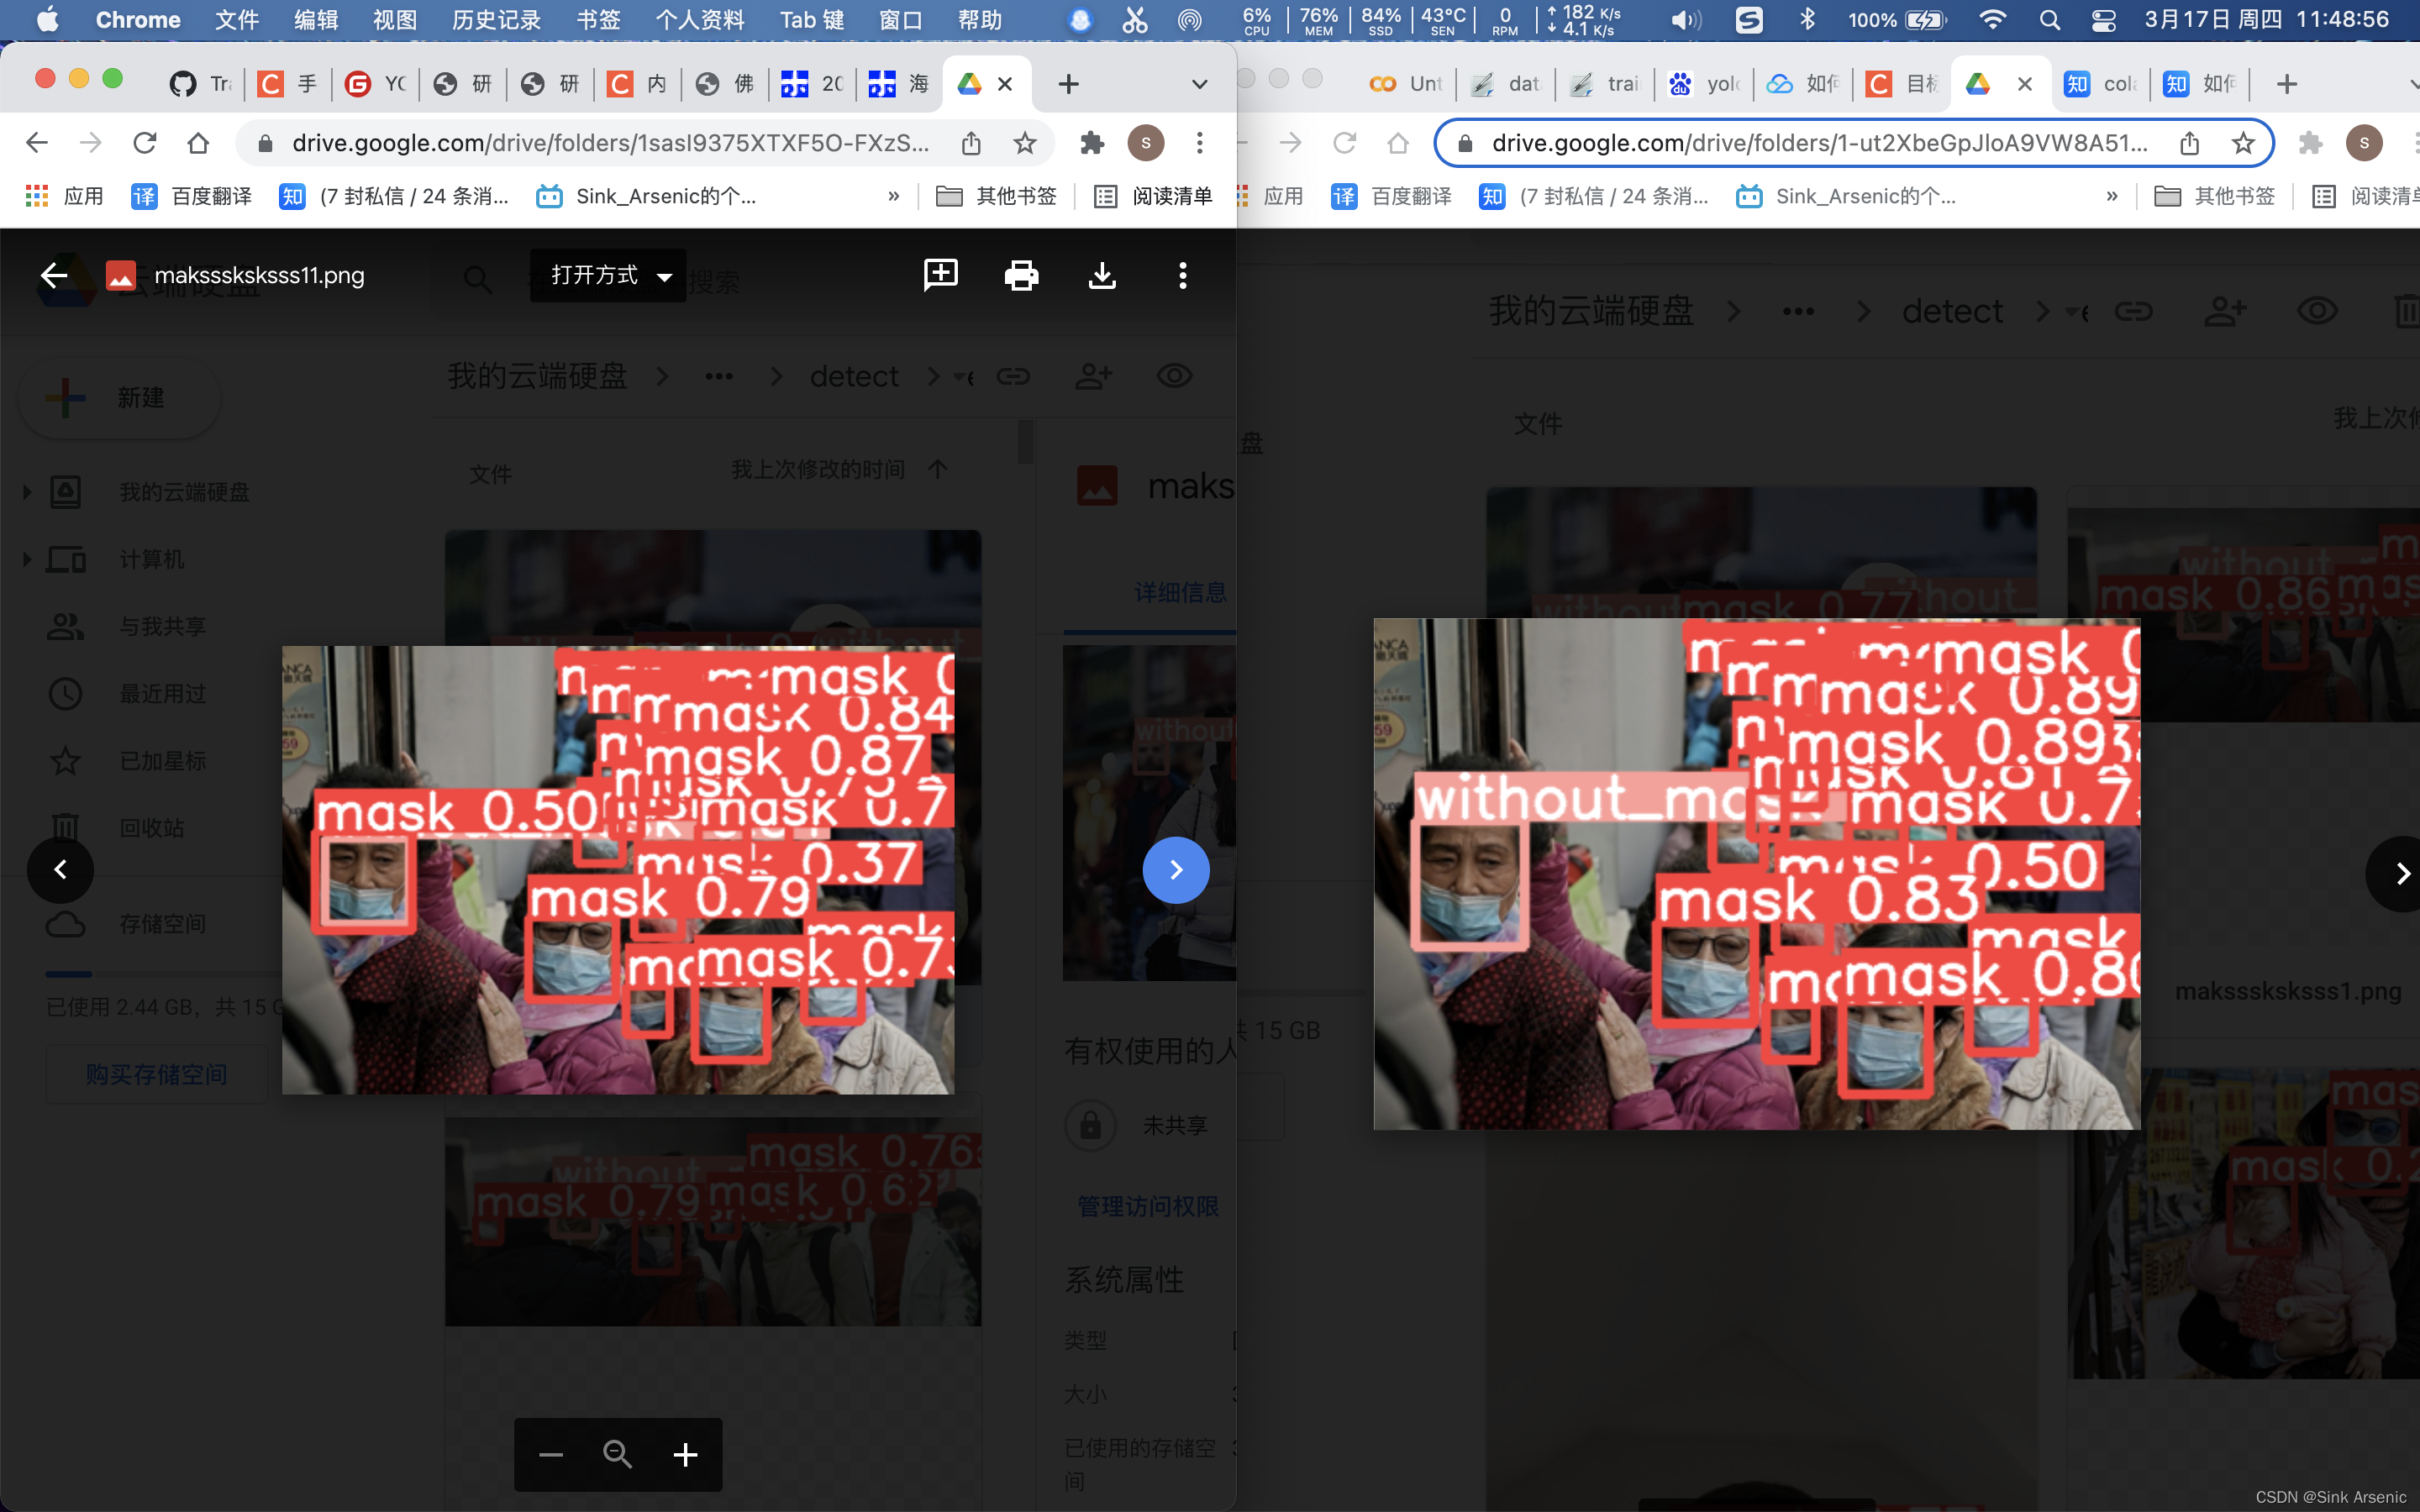The image size is (2420, 1512).
Task: Zoom out using minus button
Action: click(x=551, y=1454)
